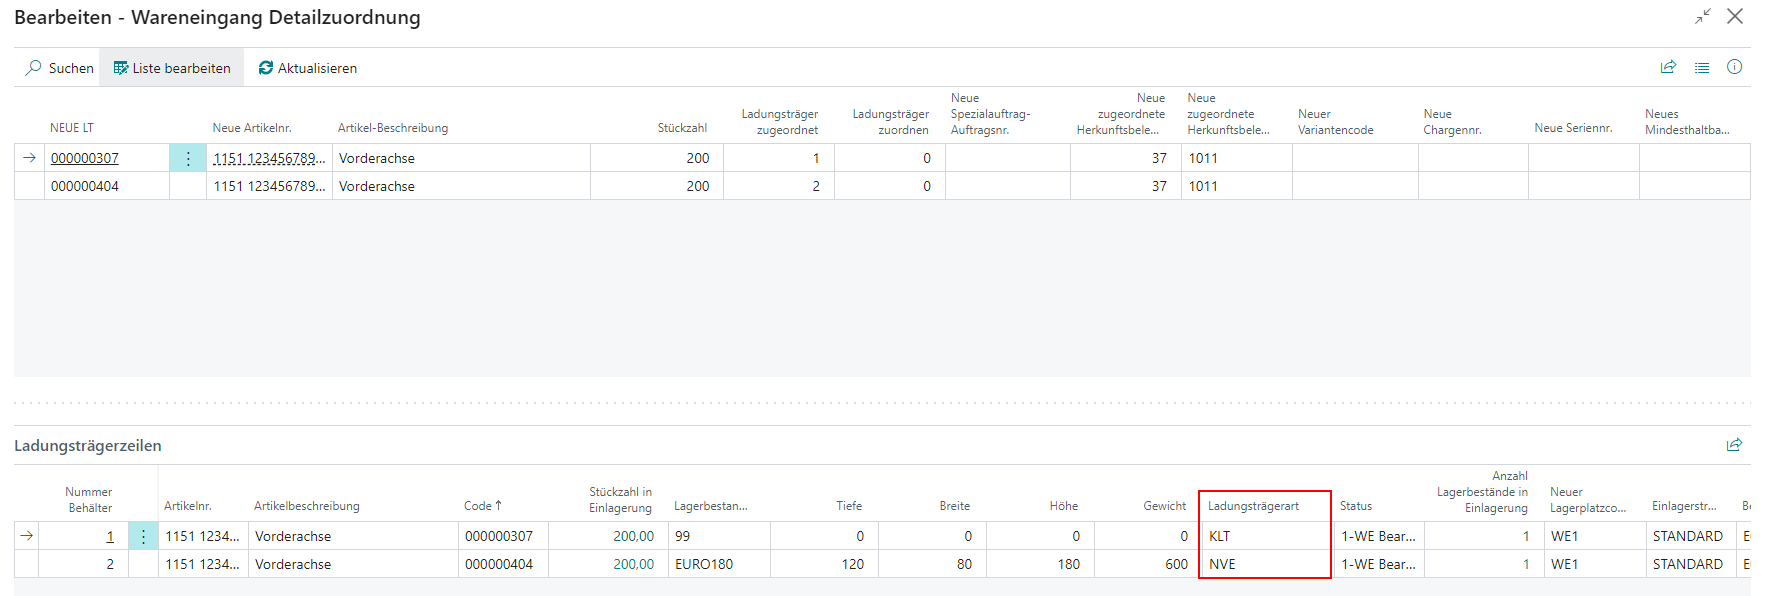Click the list view options icon
This screenshot has height=596, width=1765.
[1702, 67]
